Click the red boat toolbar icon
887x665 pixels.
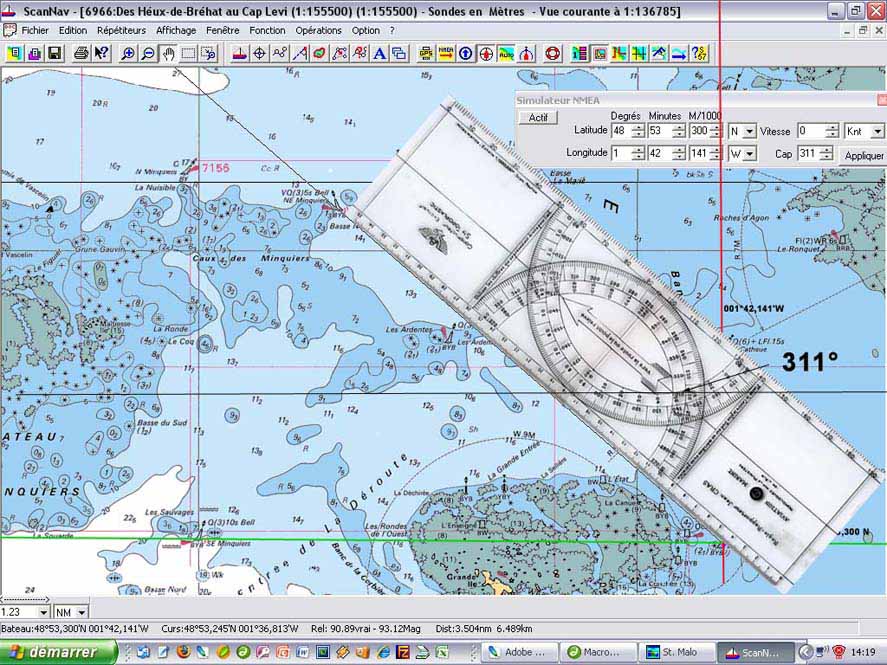click(240, 54)
